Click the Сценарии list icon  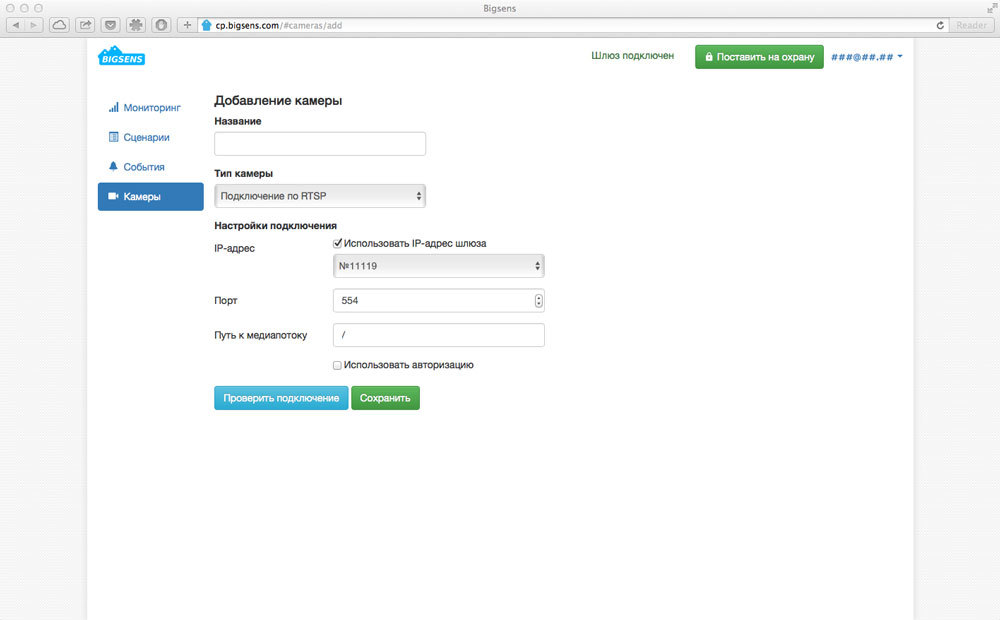click(x=114, y=137)
